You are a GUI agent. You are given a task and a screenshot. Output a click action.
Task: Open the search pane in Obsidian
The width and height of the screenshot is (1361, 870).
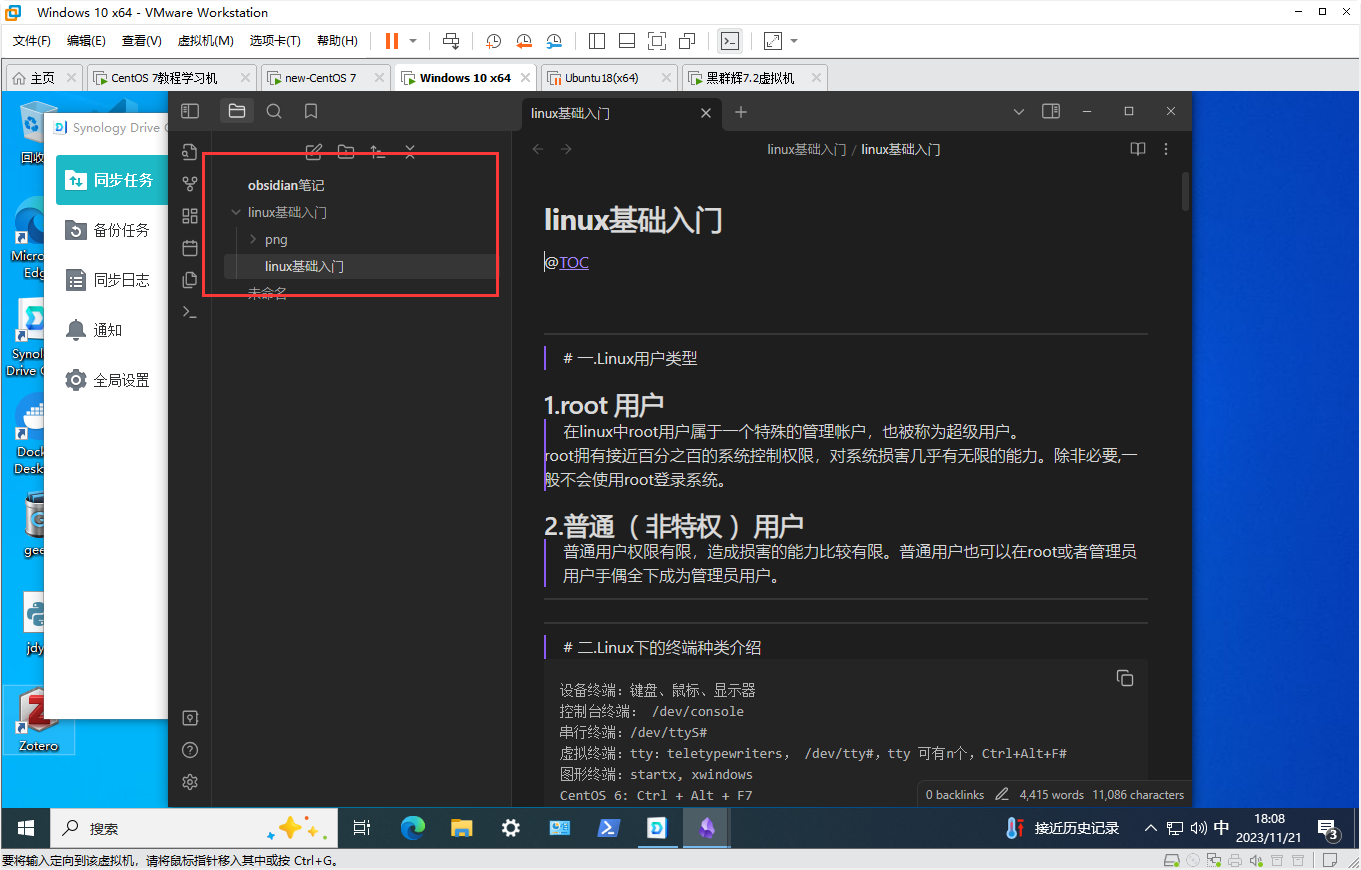point(273,111)
